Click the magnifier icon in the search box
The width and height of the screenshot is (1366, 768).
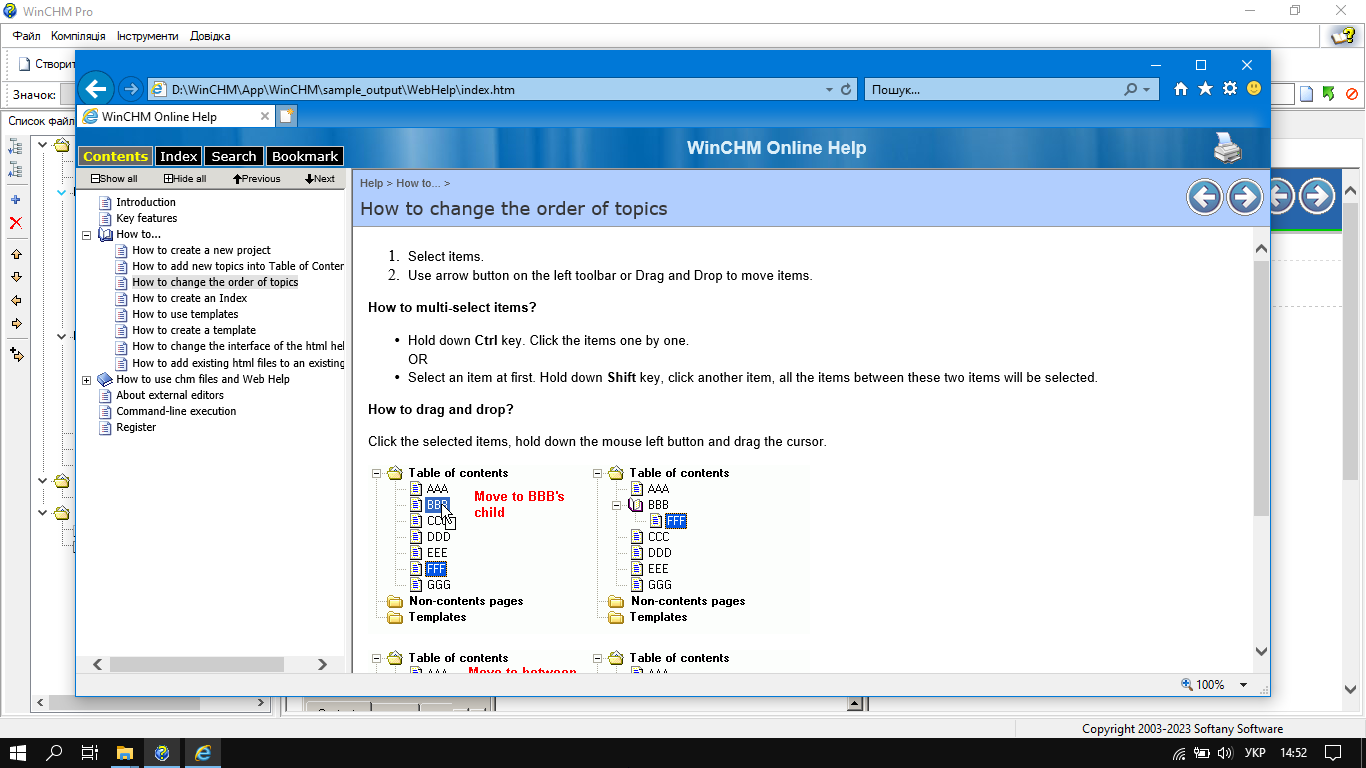coord(1131,89)
